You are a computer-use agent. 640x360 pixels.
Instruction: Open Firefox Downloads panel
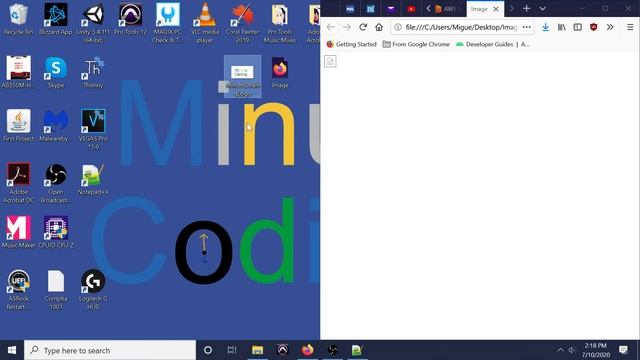[545, 27]
